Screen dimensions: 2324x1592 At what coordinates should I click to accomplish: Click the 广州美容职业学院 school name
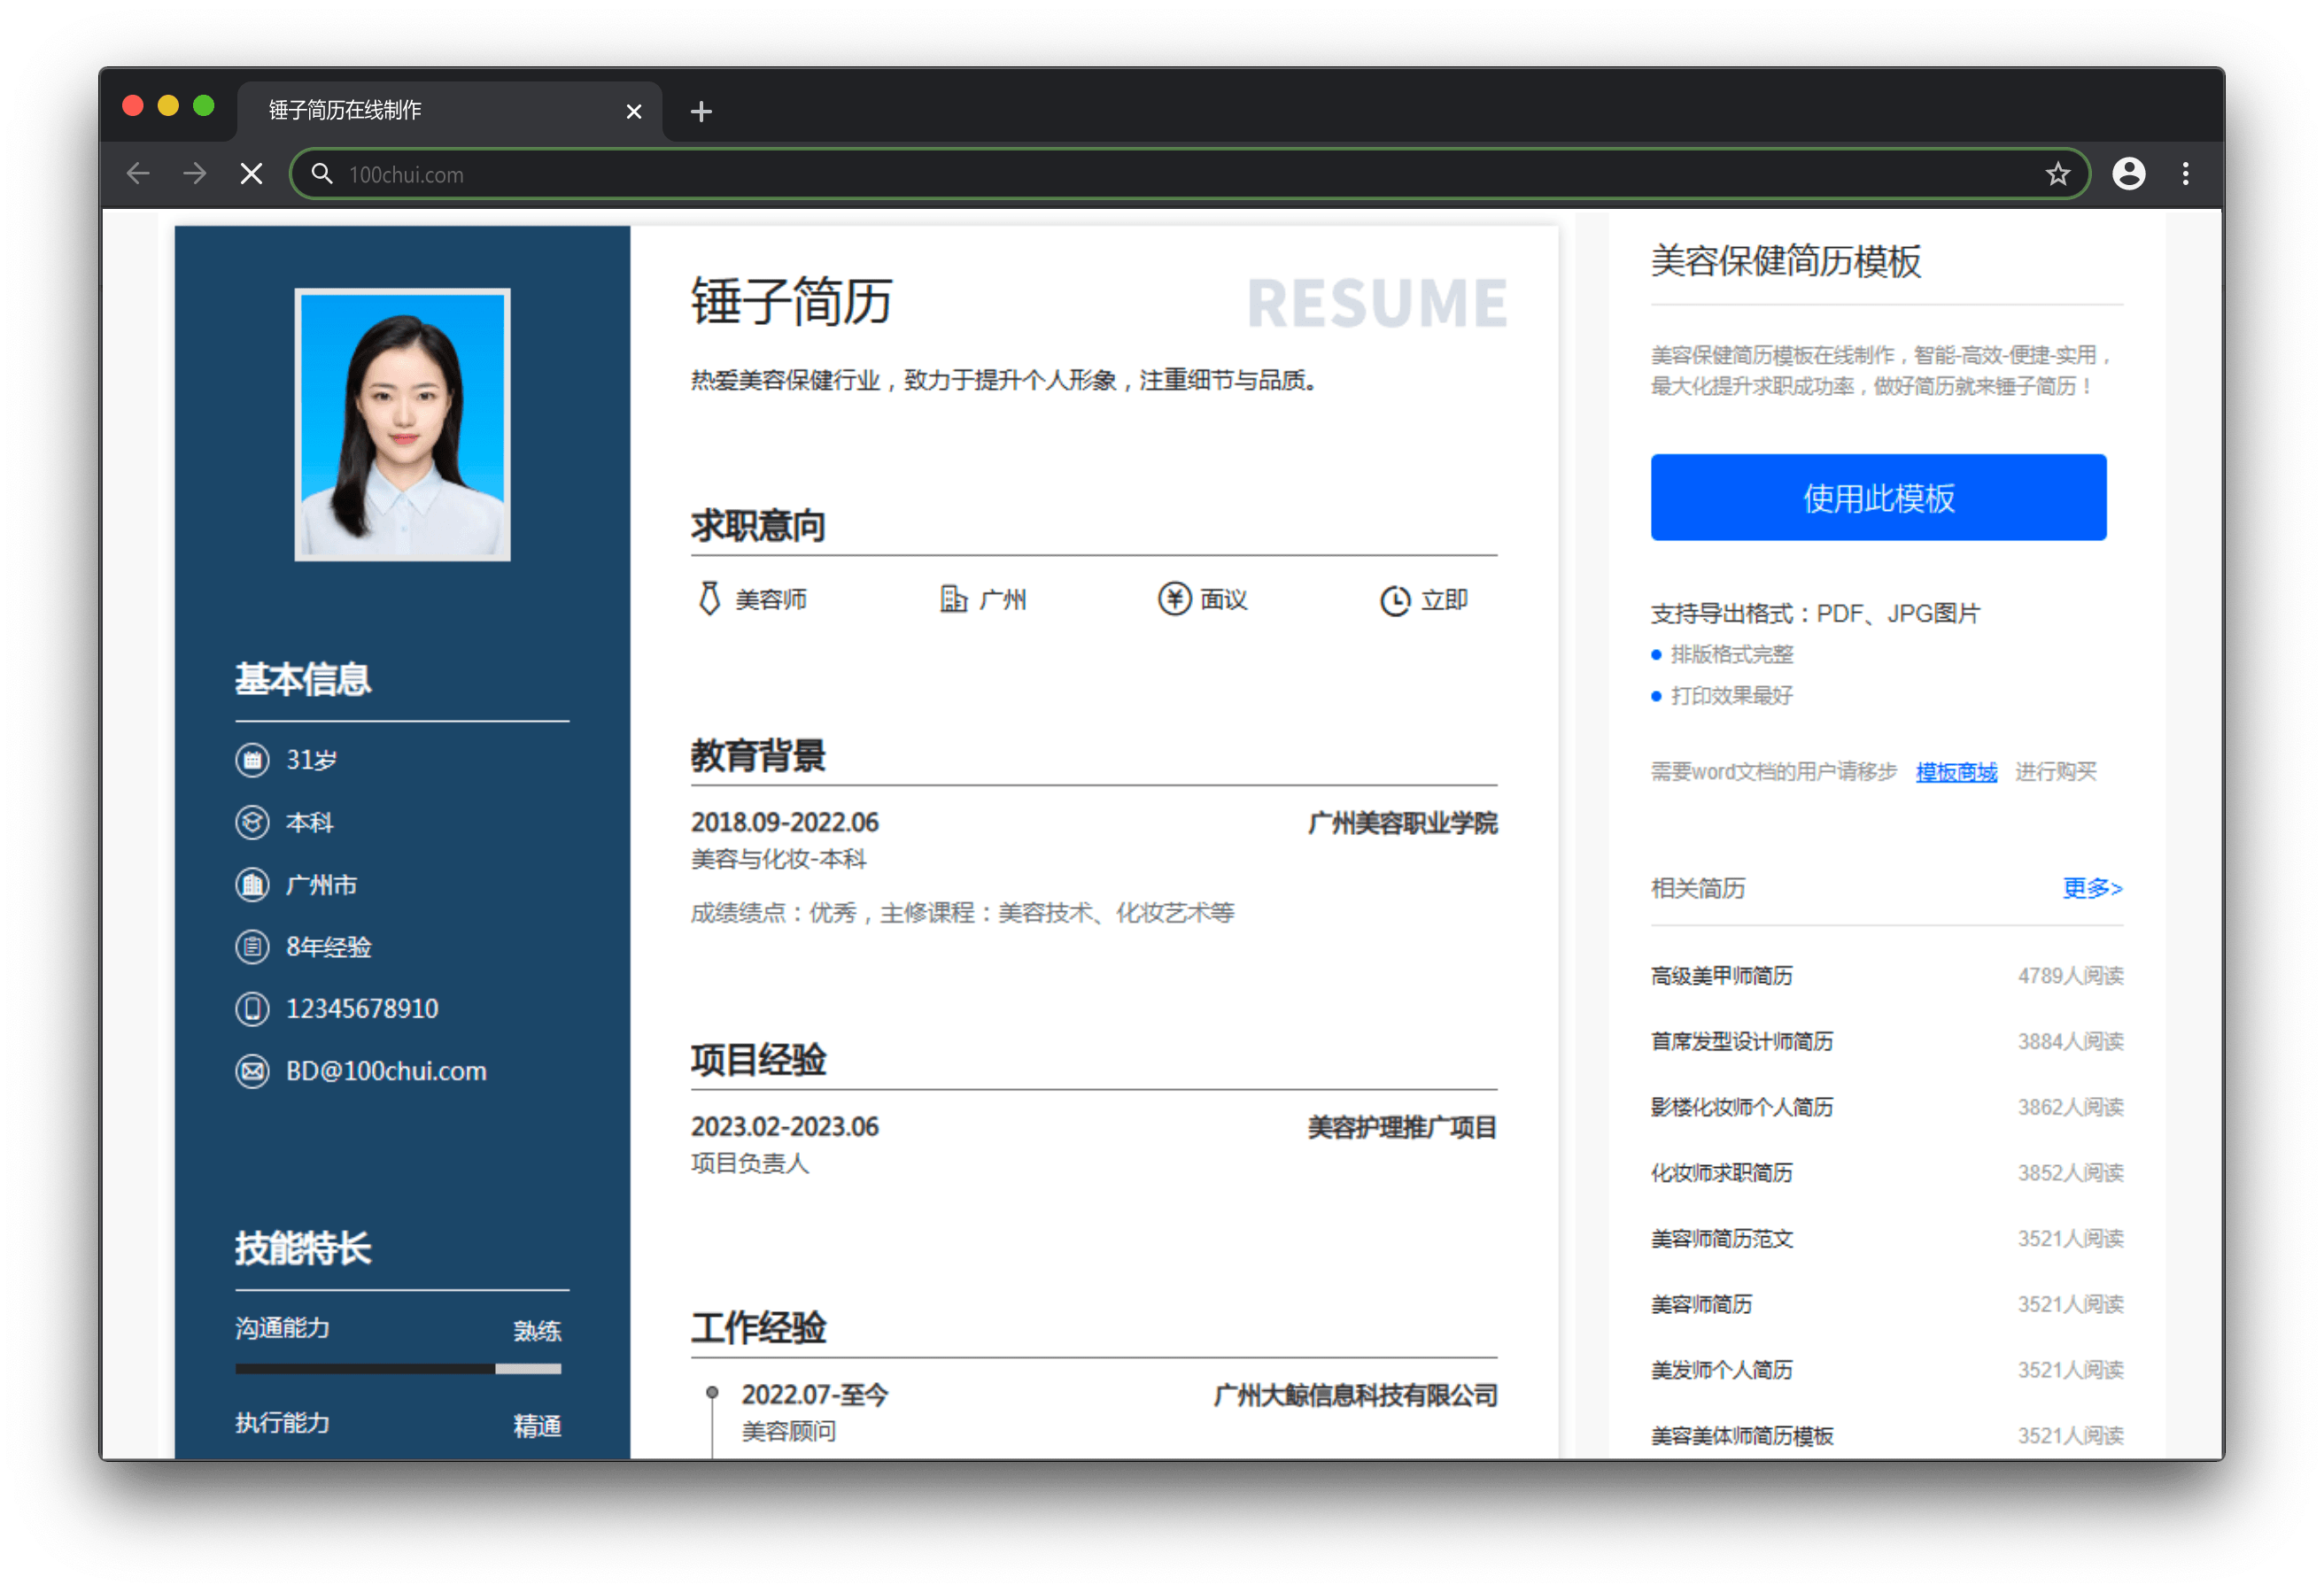pos(1403,823)
